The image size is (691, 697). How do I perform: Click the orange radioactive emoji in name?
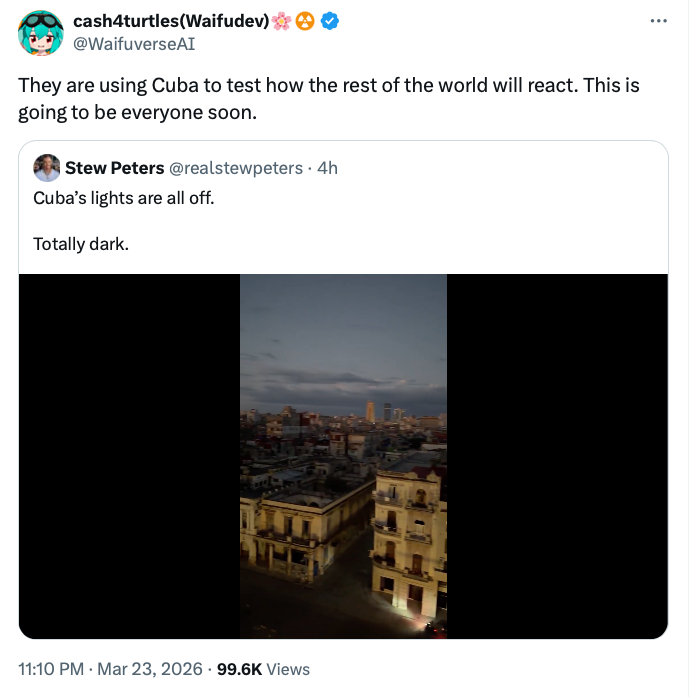[305, 22]
